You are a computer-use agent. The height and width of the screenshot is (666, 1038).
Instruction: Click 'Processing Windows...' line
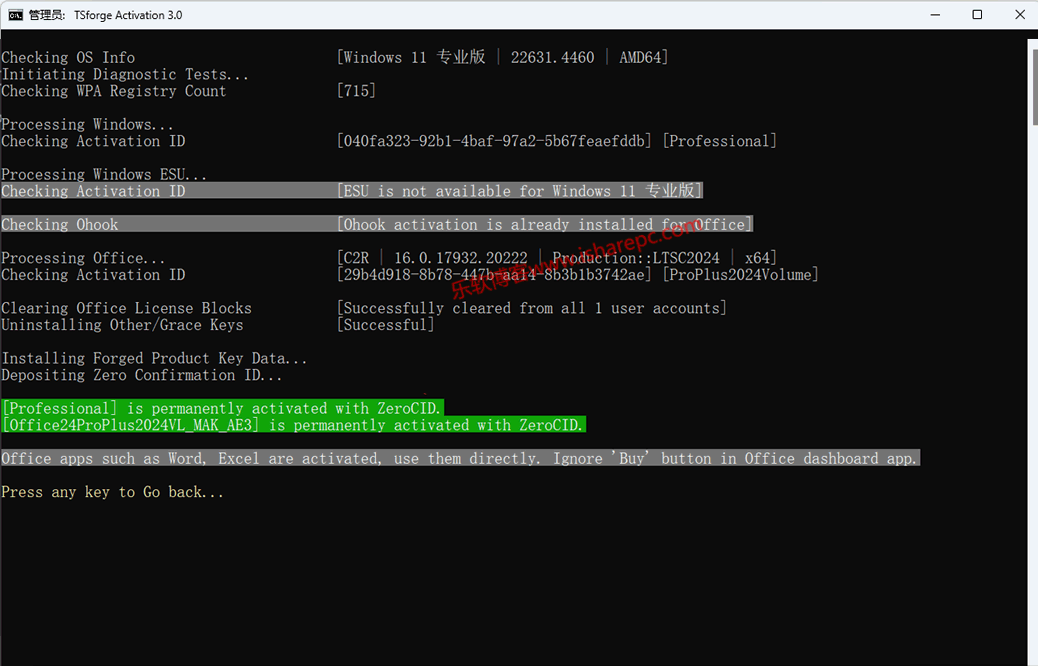(x=87, y=124)
